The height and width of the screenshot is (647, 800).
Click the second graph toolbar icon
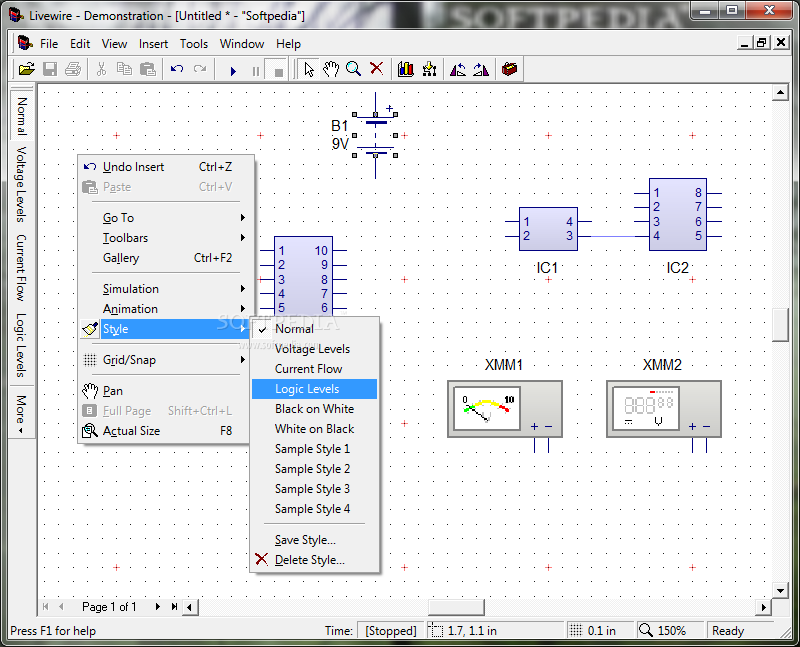[x=481, y=69]
